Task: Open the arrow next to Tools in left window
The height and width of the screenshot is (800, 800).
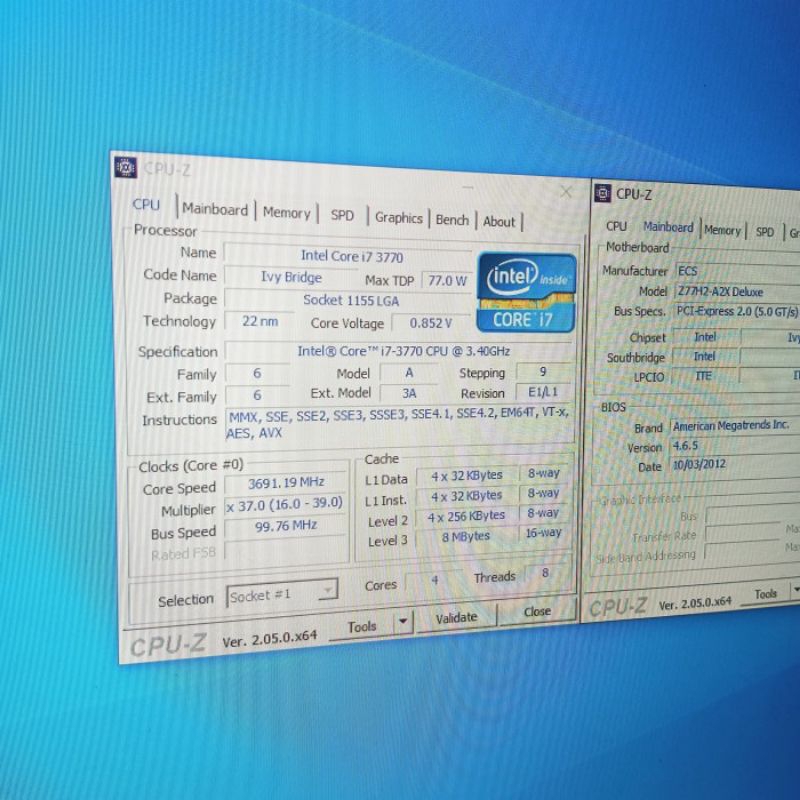Action: [402, 623]
